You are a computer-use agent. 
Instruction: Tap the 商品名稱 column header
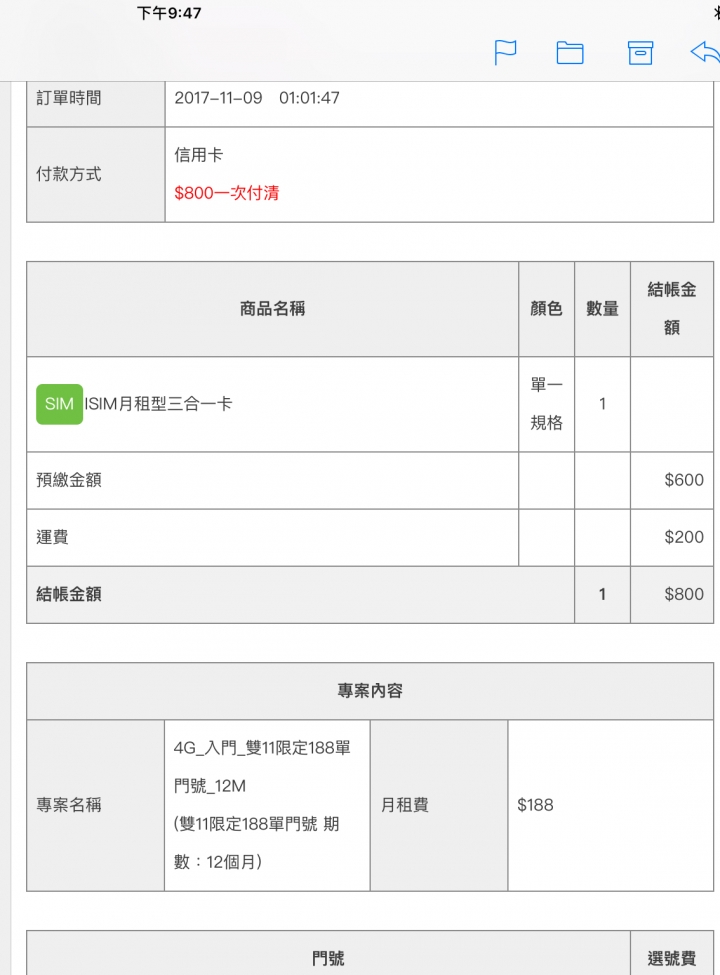point(272,308)
